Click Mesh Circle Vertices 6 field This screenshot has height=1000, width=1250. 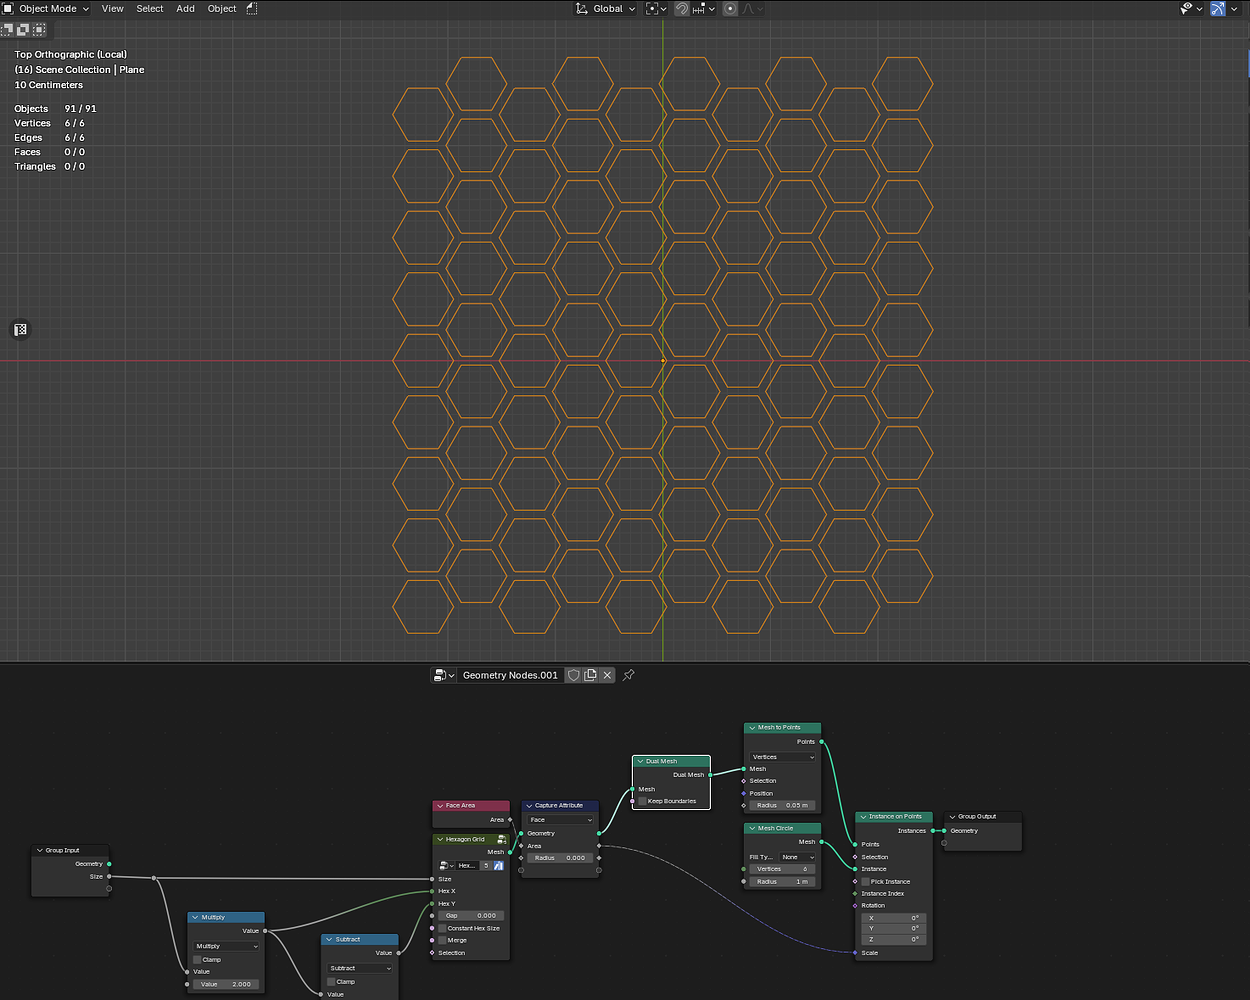pos(783,869)
